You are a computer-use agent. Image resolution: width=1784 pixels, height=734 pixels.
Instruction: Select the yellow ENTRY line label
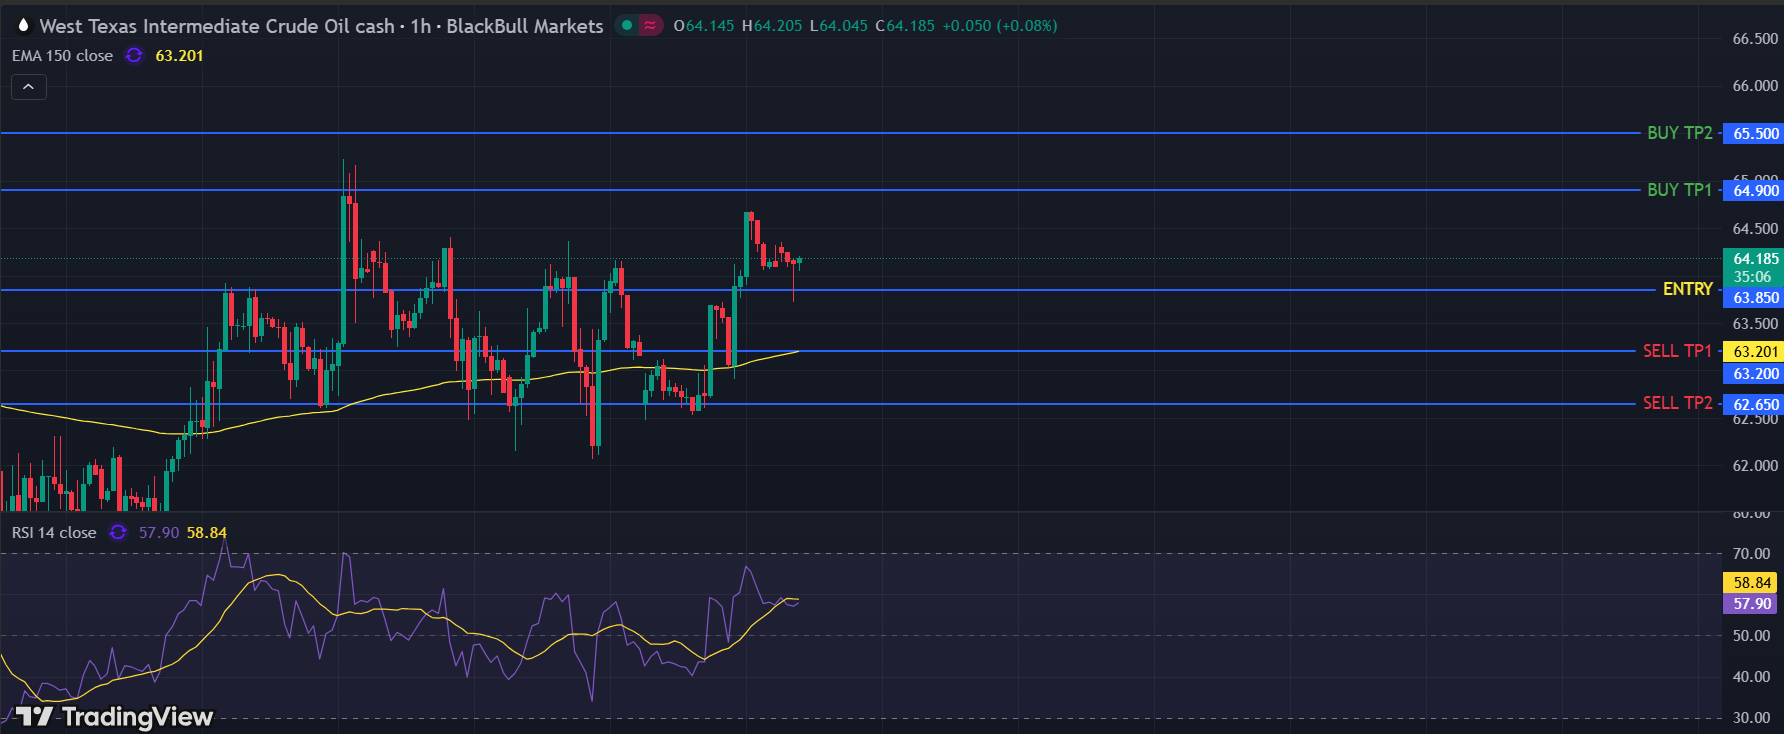tap(1687, 289)
